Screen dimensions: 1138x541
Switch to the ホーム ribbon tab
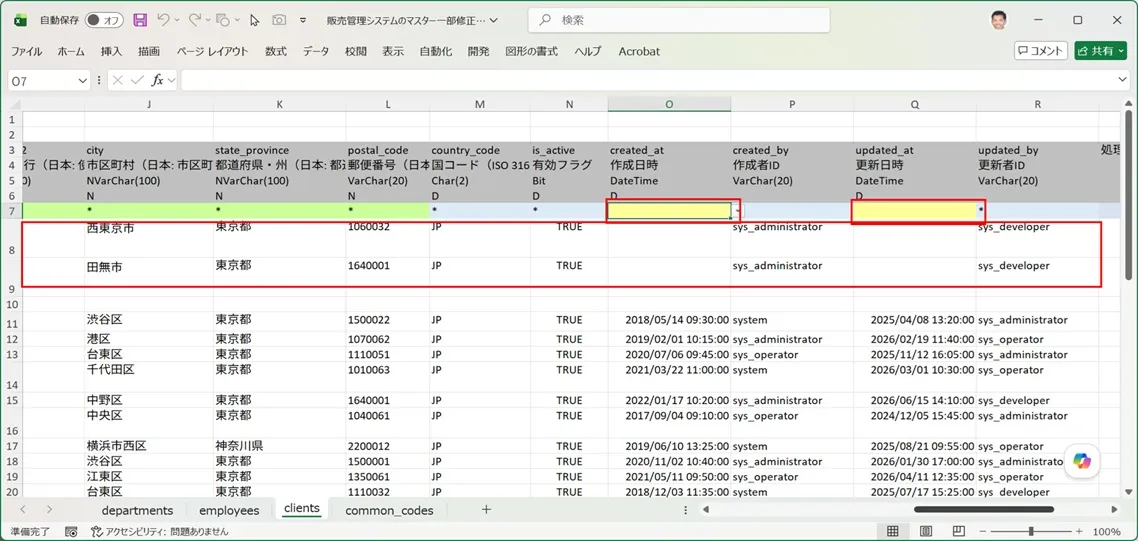[x=71, y=51]
